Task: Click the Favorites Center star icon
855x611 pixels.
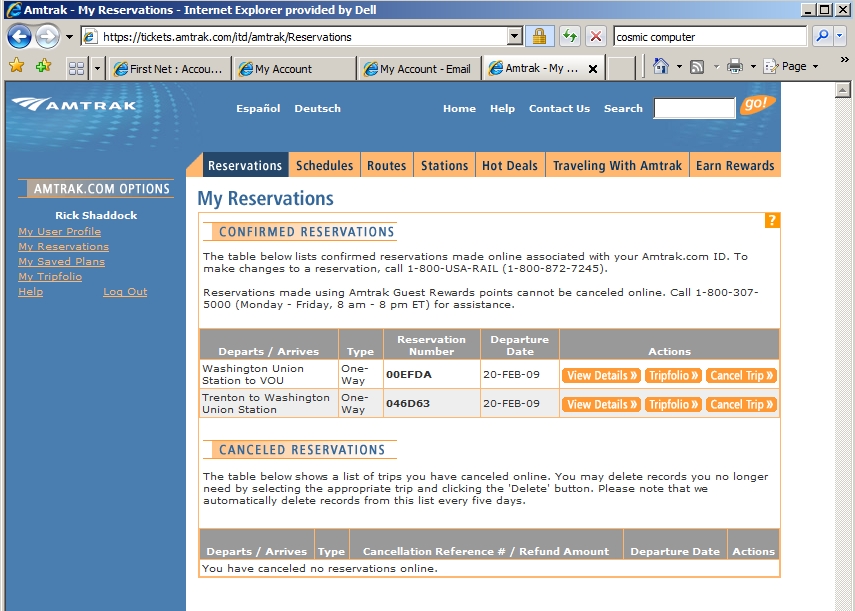Action: coord(17,66)
